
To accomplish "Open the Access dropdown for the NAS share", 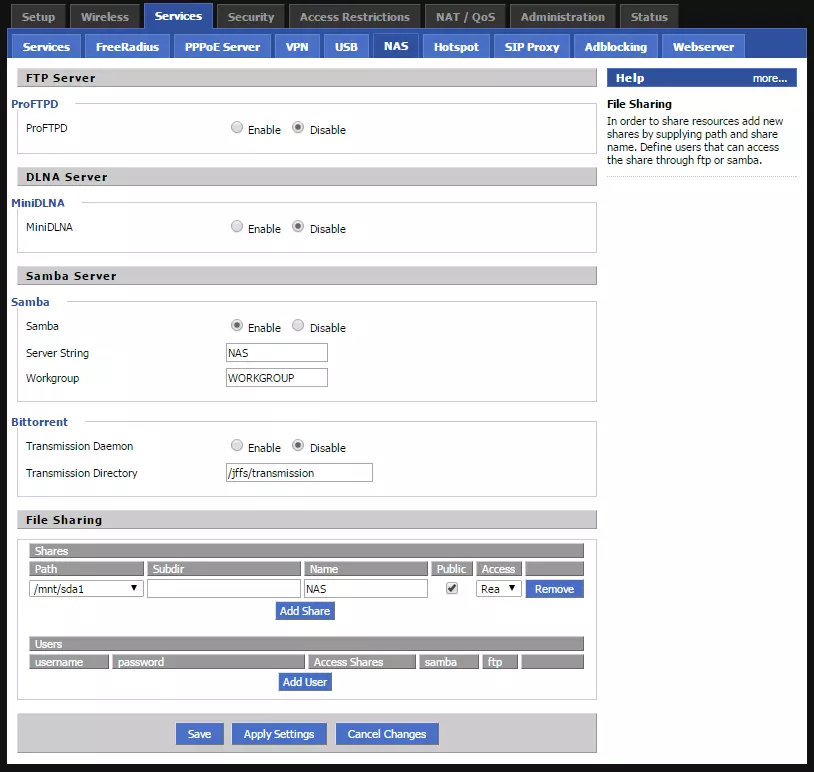I will pos(497,588).
